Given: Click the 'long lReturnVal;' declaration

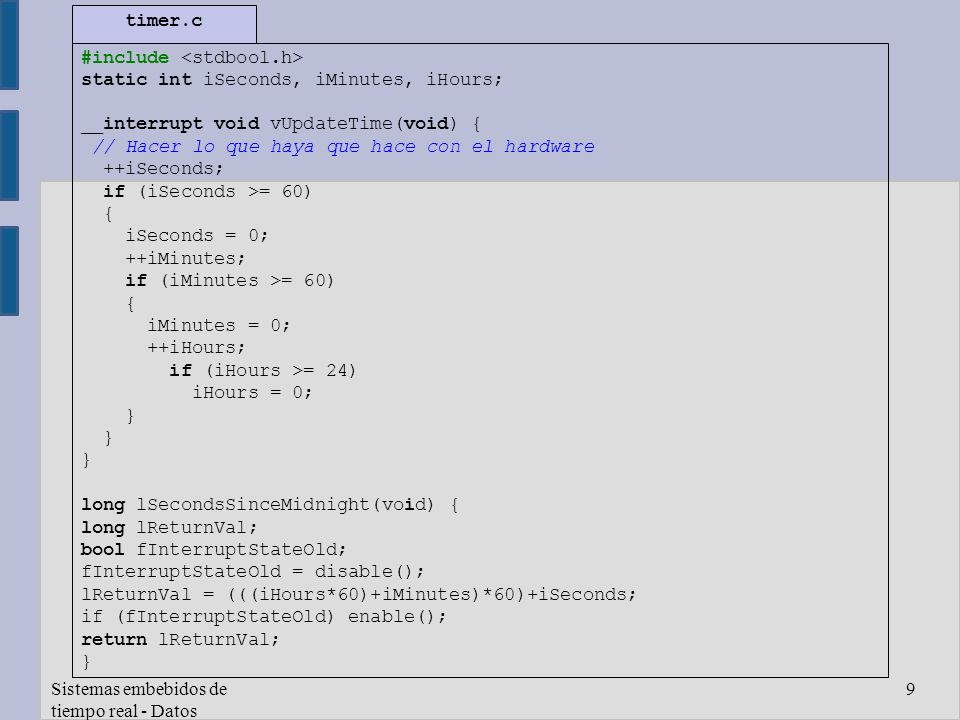Looking at the screenshot, I should 169,528.
